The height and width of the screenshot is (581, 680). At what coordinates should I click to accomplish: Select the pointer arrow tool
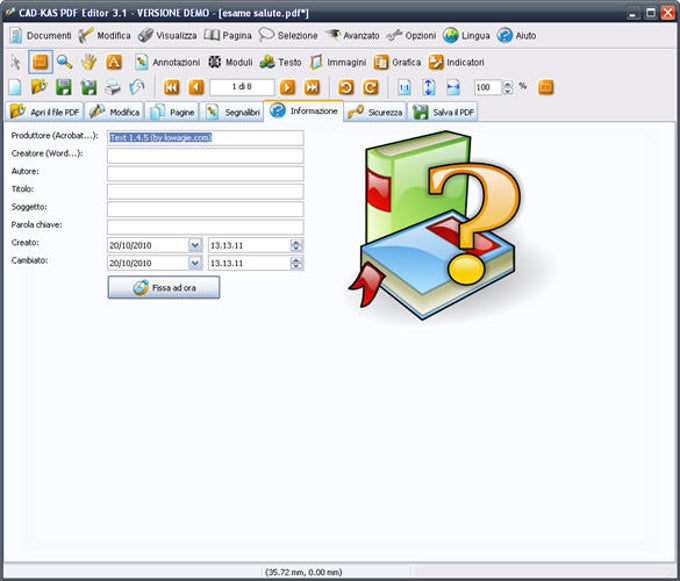pyautogui.click(x=15, y=62)
